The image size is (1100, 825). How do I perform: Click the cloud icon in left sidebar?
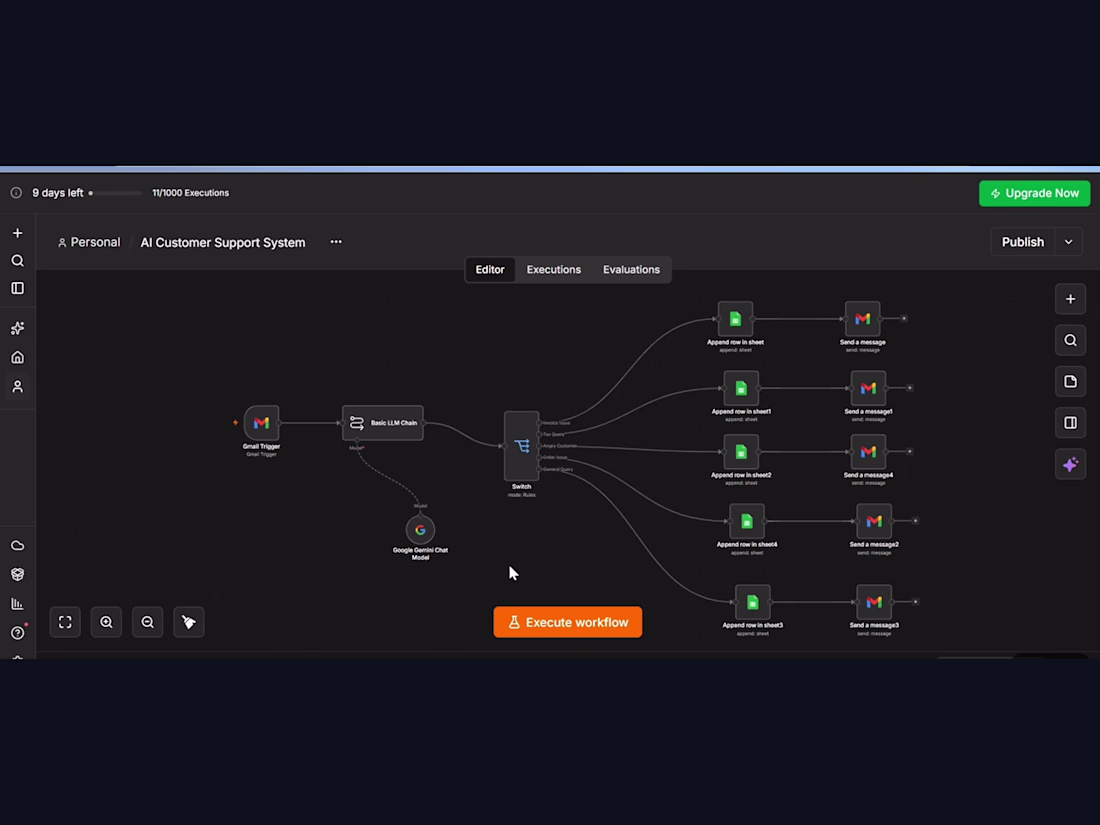[18, 546]
